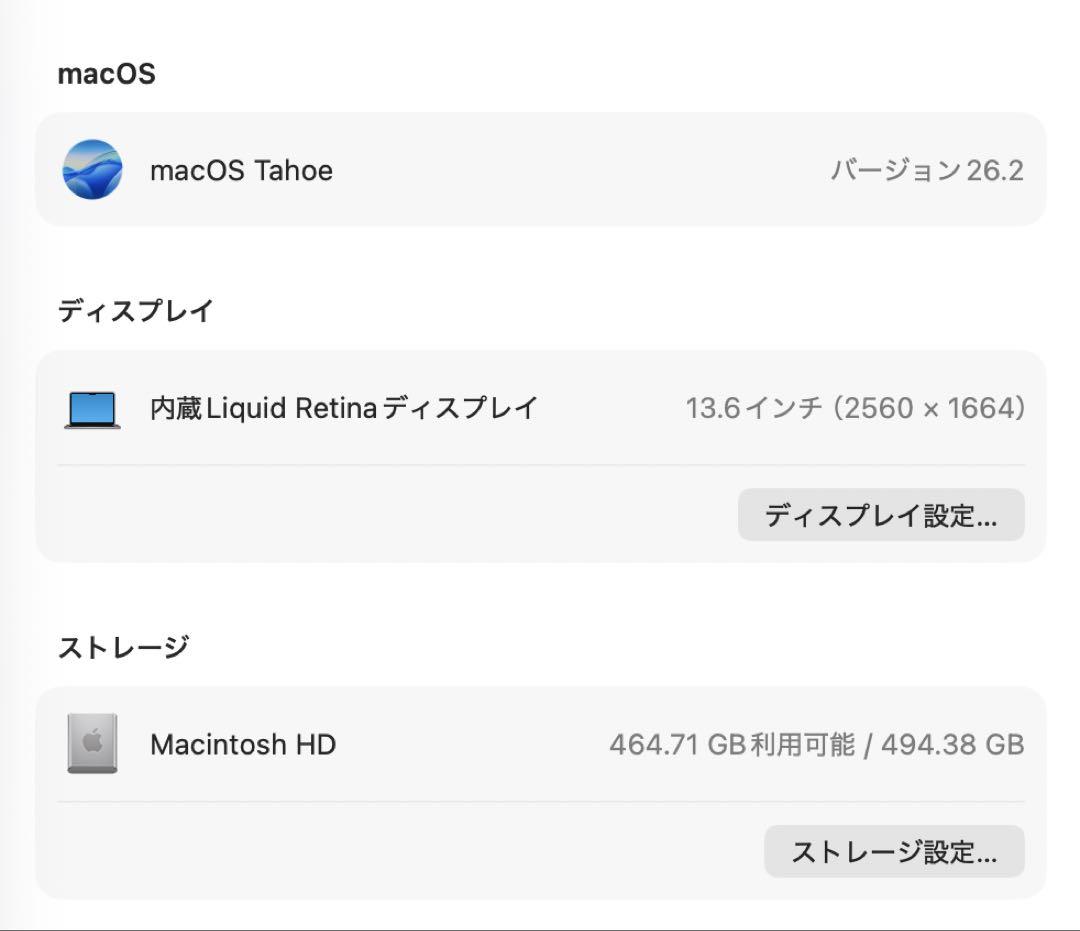Click the ディスプレイ section header
This screenshot has height=931, width=1080.
click(135, 310)
